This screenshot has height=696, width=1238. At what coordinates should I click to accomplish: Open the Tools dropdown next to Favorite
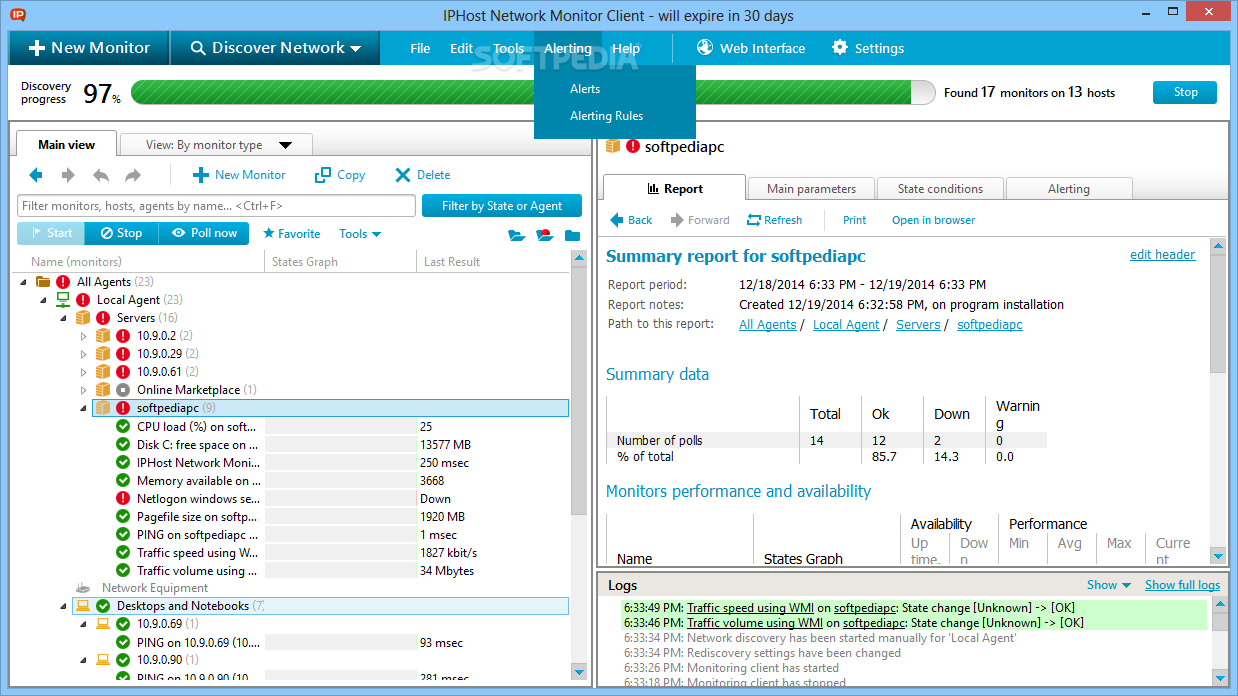360,234
